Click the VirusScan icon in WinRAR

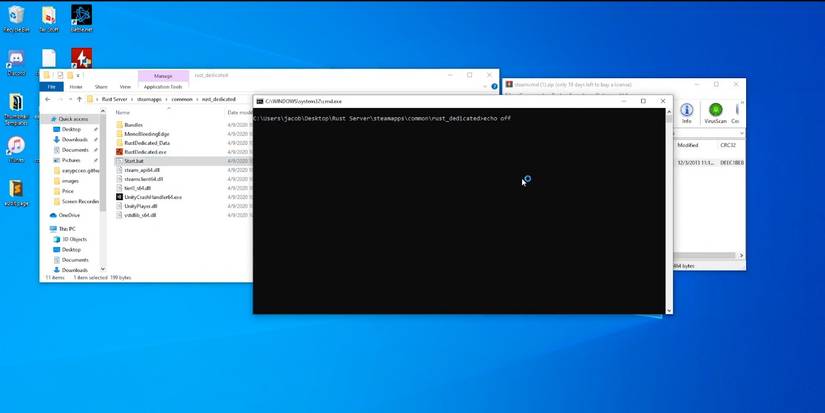(x=715, y=110)
